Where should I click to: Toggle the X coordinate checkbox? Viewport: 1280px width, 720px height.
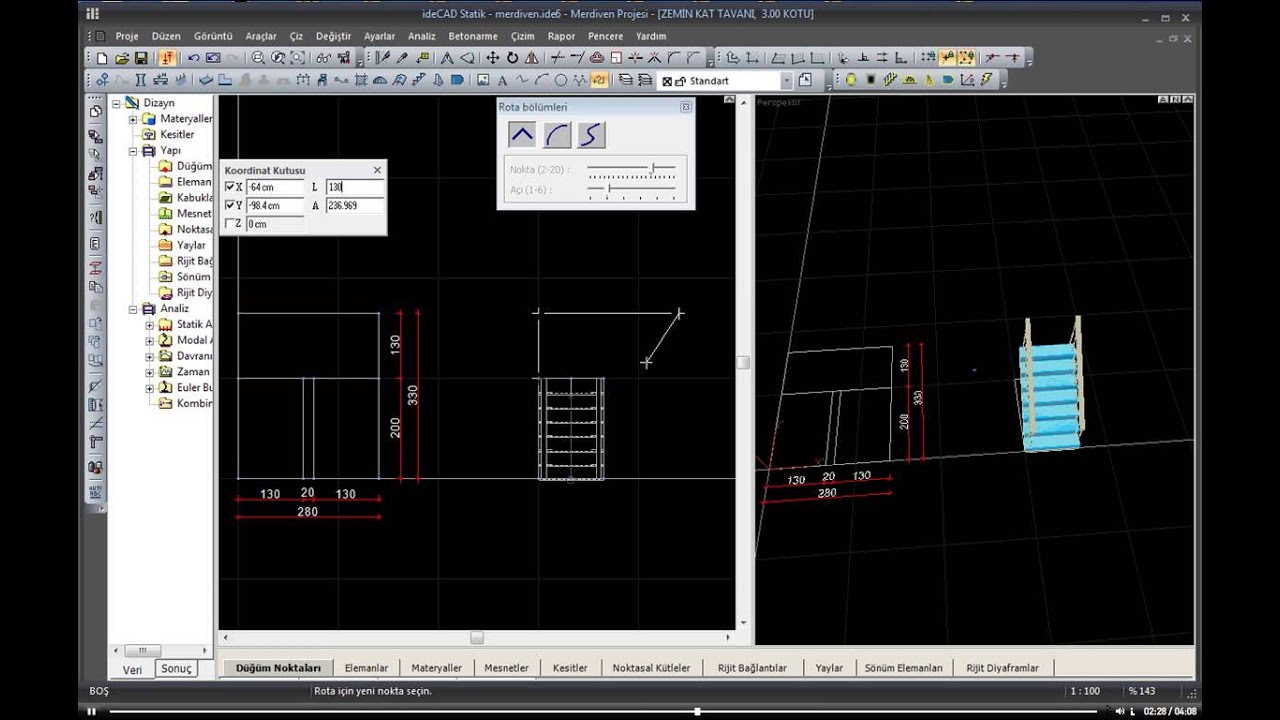tap(230, 187)
